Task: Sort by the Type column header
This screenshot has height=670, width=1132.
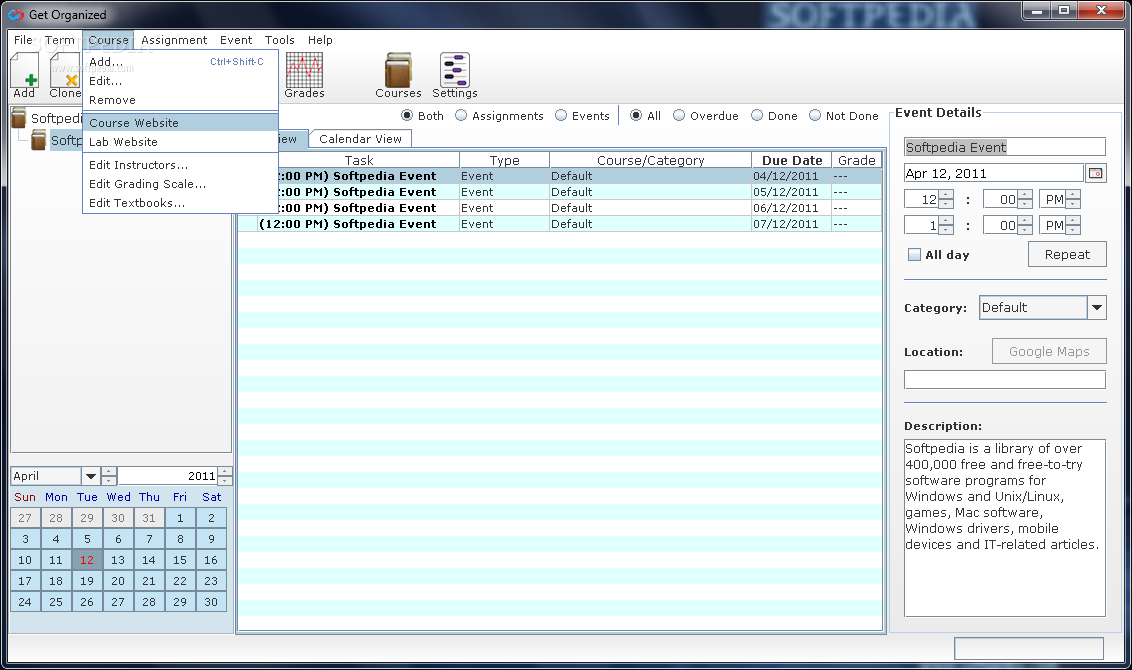Action: point(504,160)
